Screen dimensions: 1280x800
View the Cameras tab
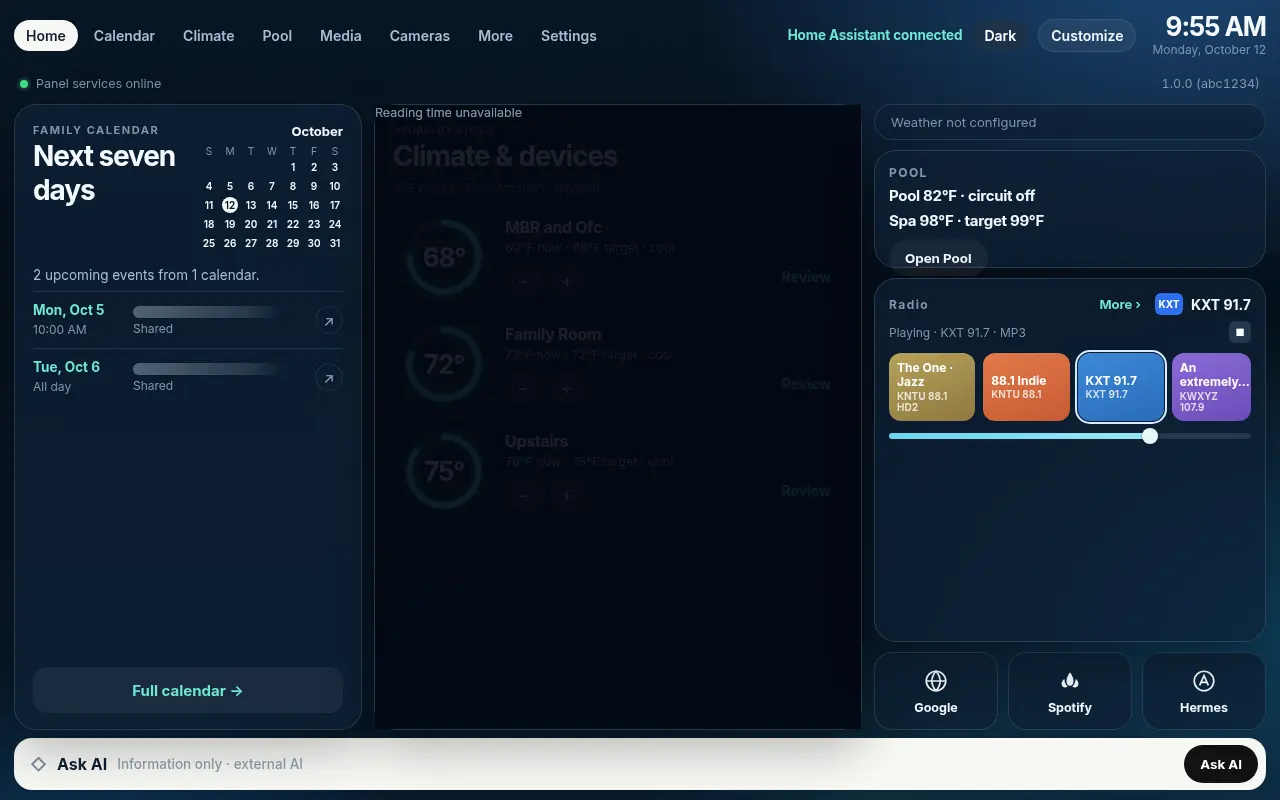pos(420,35)
